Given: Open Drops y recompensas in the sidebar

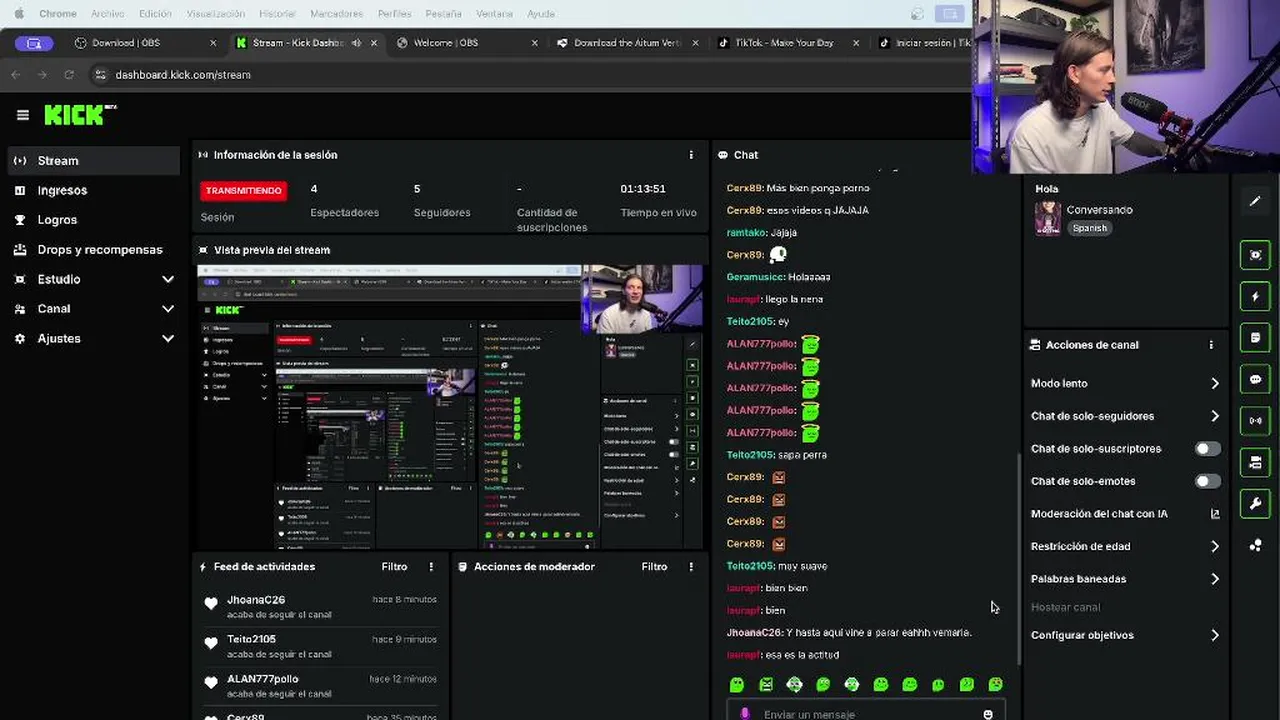Looking at the screenshot, I should click(92, 250).
